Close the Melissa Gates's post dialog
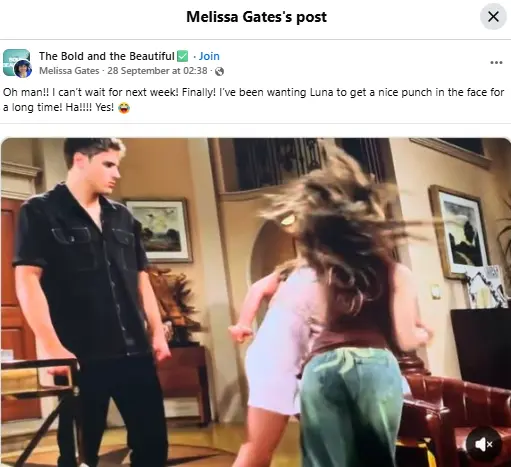 click(493, 16)
